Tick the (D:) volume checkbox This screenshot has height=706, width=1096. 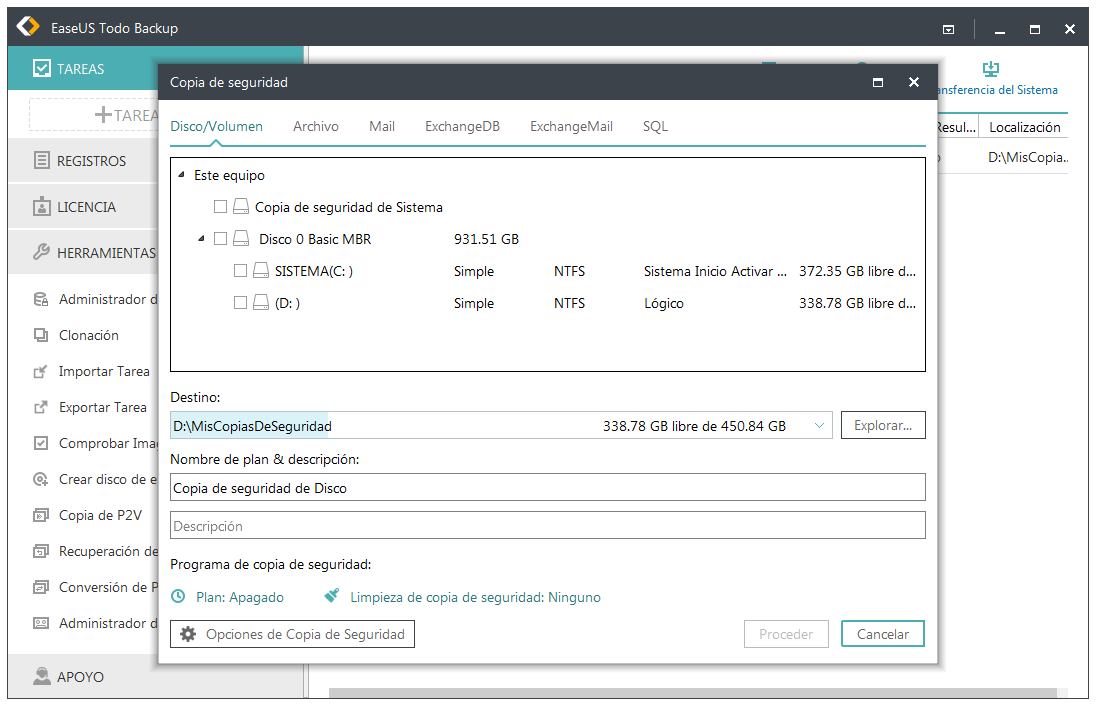[x=240, y=303]
